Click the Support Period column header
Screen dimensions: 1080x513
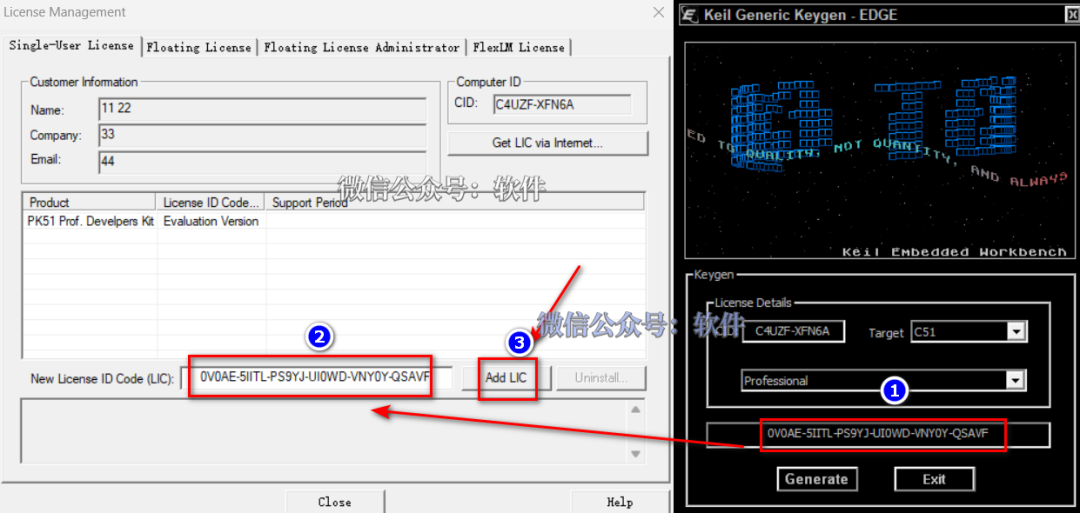pos(455,202)
